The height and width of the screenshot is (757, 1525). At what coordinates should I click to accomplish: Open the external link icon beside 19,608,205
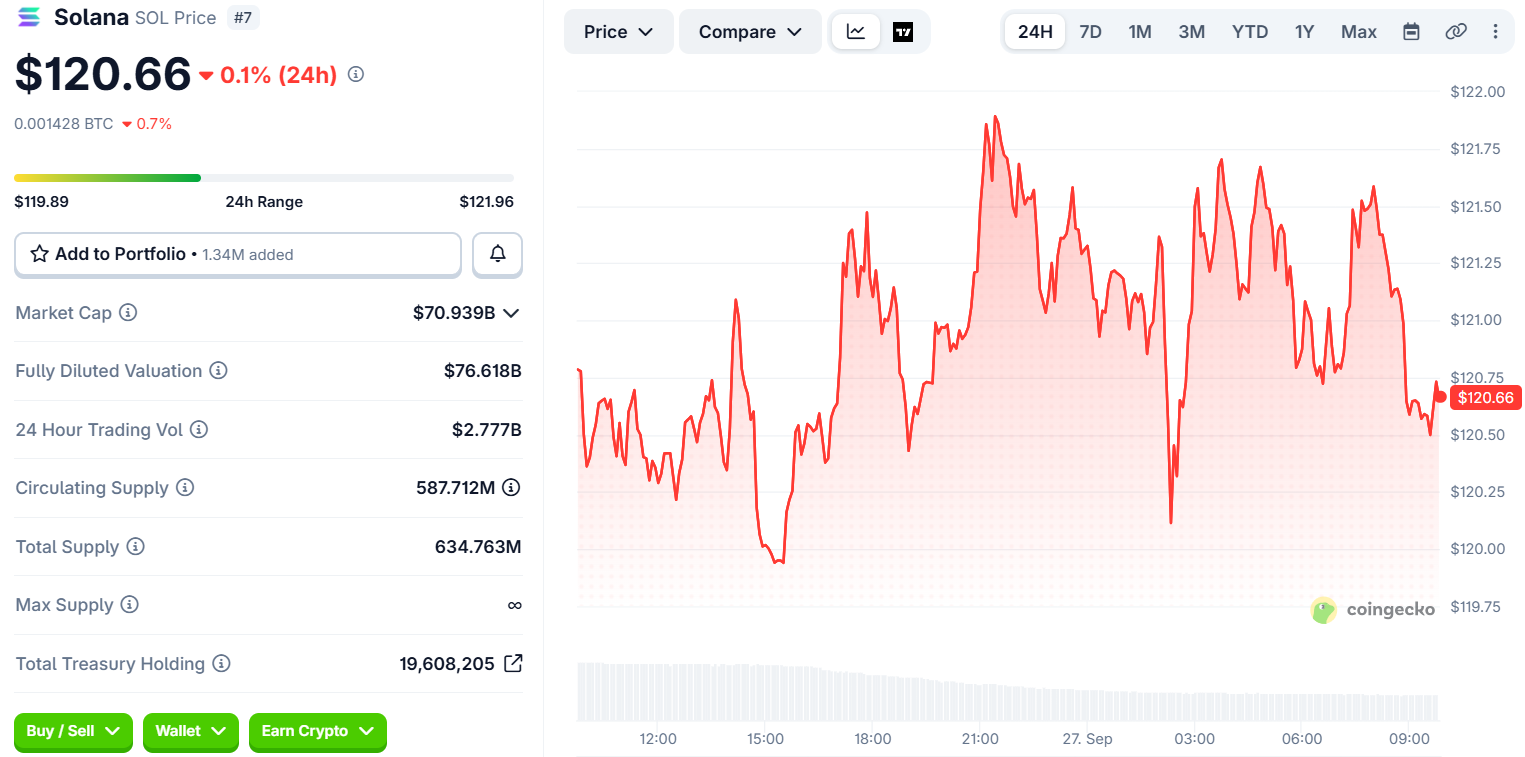(x=512, y=663)
